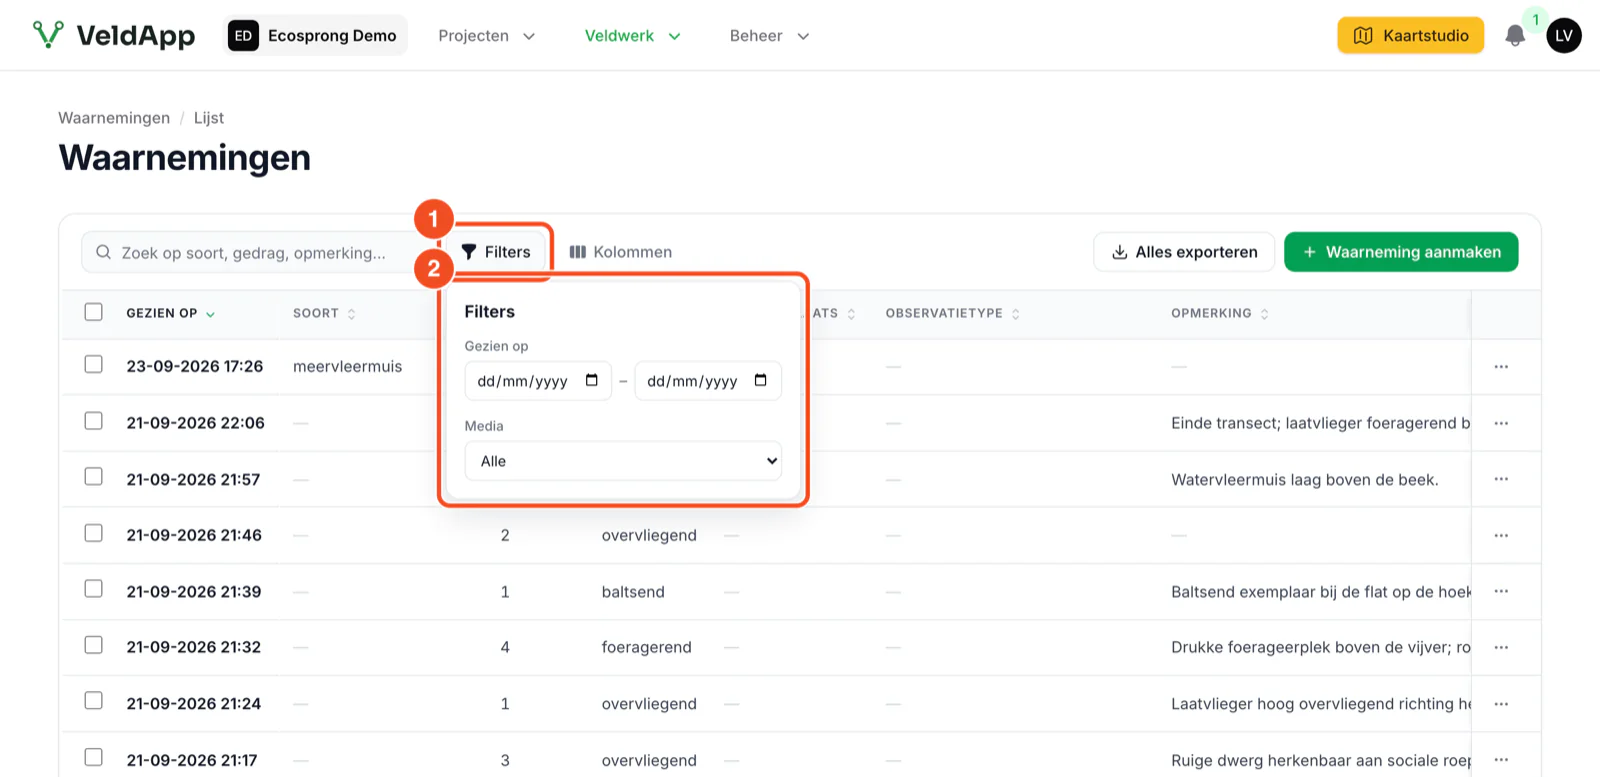The image size is (1600, 777).
Task: Click the 'Einde transect' remark cell
Action: click(1321, 423)
